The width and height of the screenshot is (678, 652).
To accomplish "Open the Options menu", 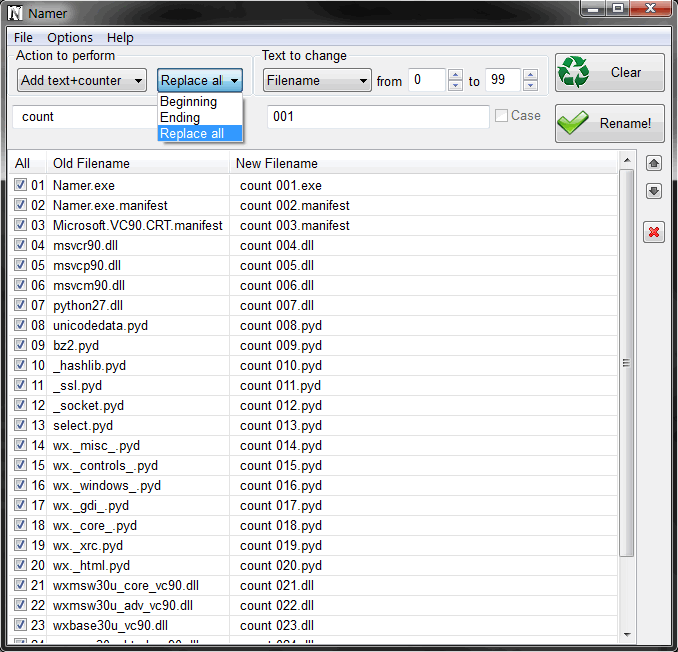I will pyautogui.click(x=70, y=38).
